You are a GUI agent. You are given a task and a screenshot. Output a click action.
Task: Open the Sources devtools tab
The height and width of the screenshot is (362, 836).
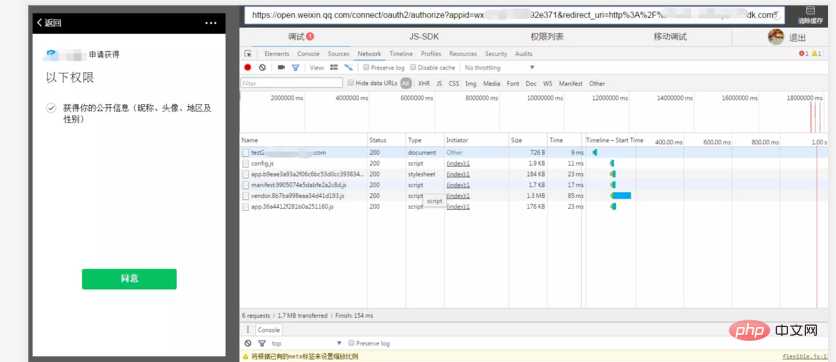point(339,54)
